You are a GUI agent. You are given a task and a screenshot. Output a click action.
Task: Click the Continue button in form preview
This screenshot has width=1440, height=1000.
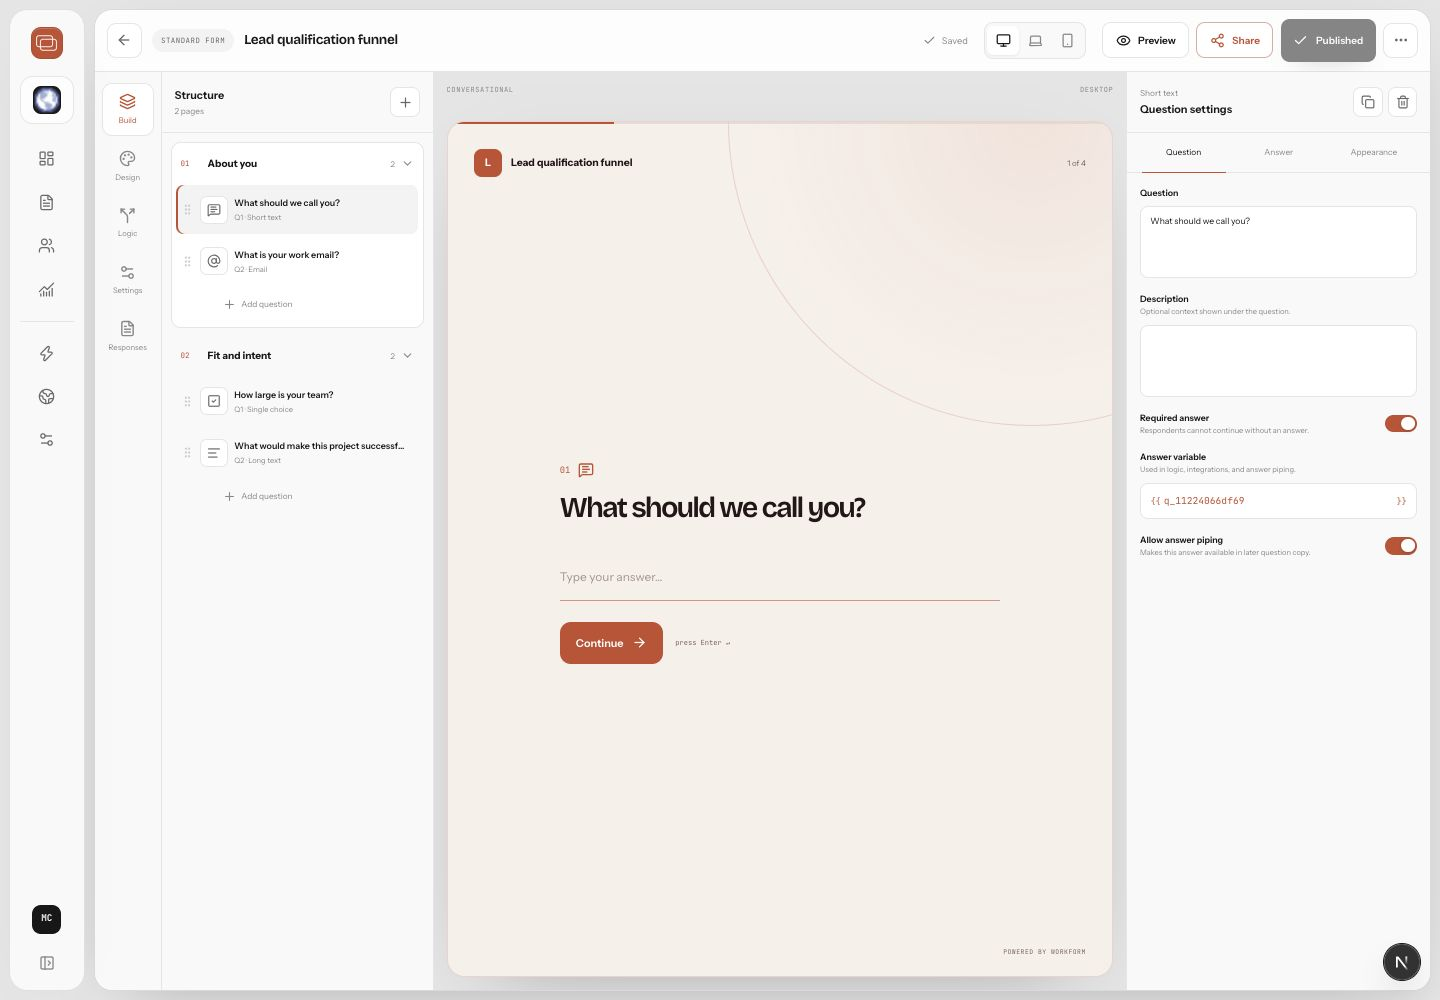pyautogui.click(x=611, y=643)
